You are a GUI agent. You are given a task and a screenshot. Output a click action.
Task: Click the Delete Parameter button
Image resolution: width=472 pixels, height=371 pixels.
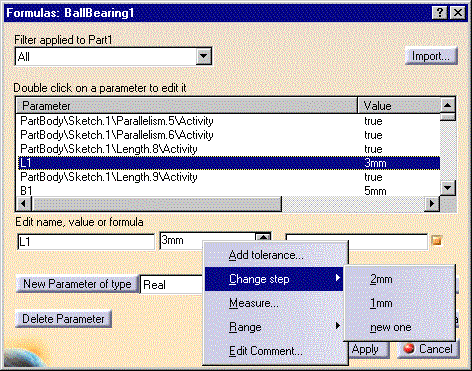(x=63, y=319)
